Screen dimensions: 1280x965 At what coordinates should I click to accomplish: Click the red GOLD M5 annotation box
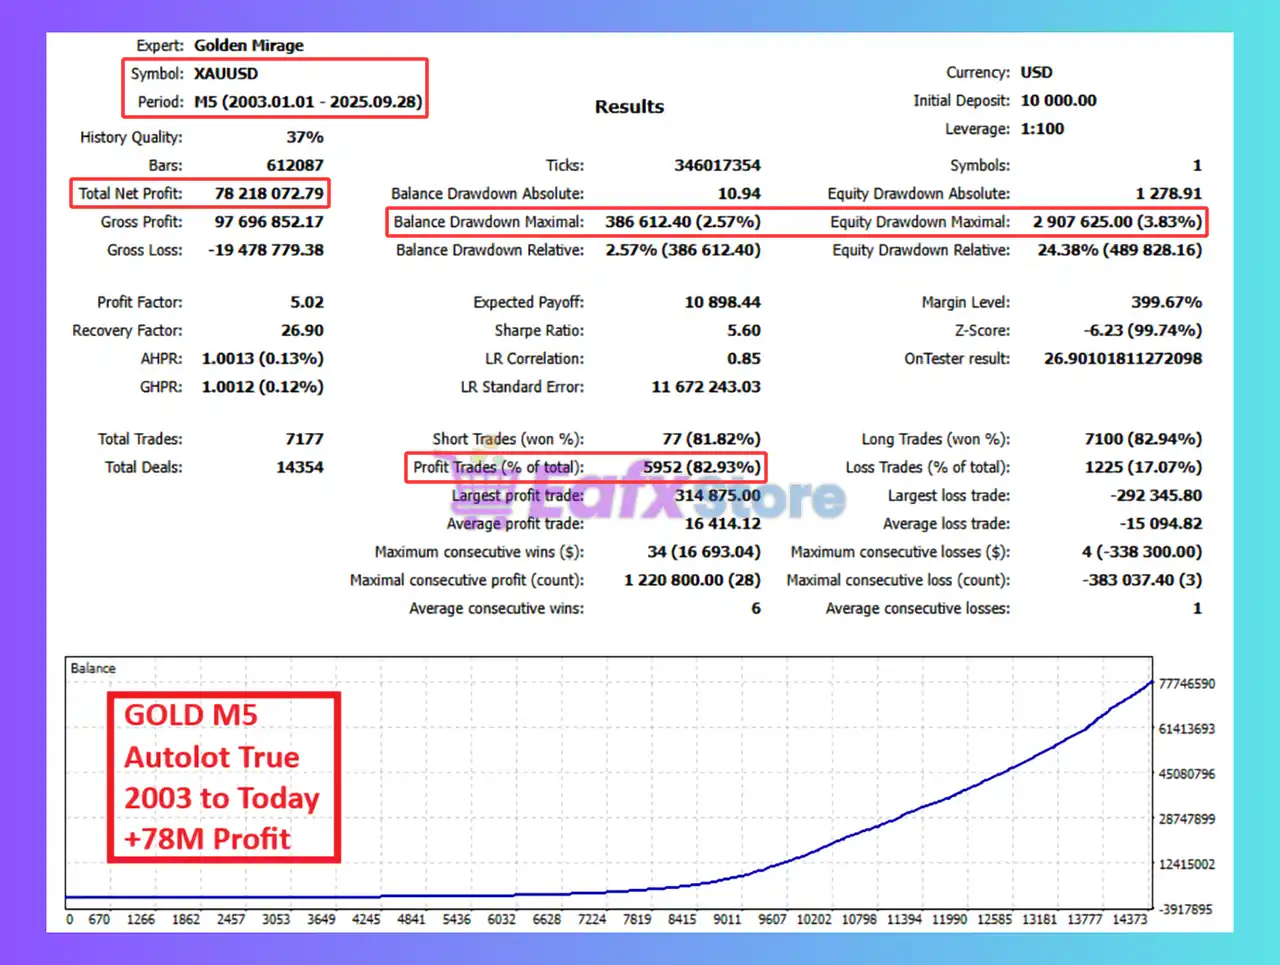click(x=223, y=777)
